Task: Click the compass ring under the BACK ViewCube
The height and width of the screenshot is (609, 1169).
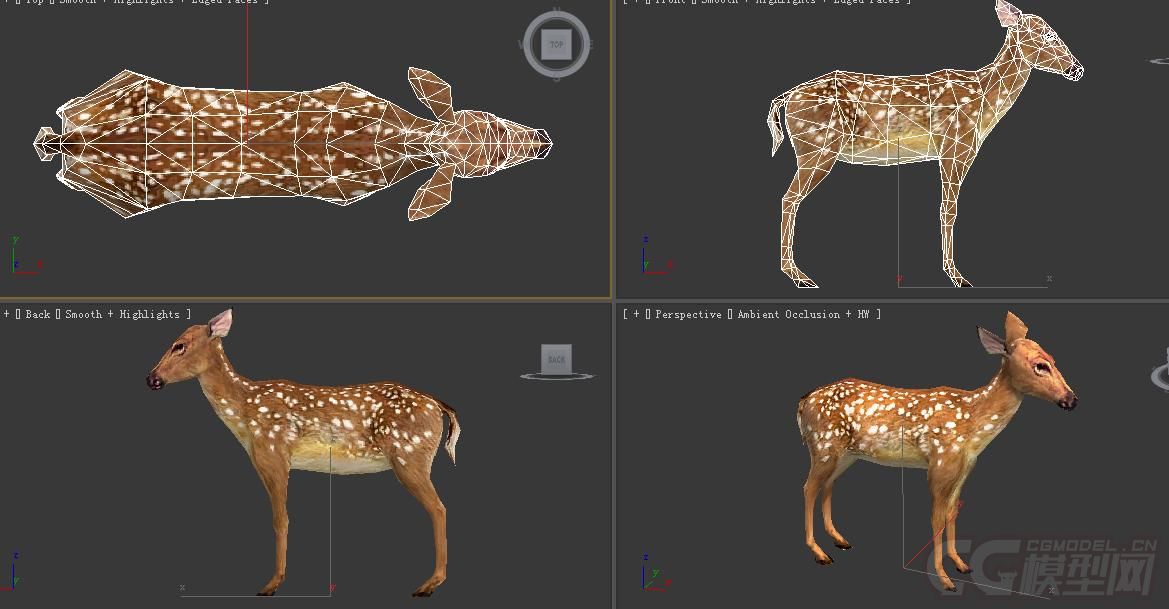Action: coord(557,376)
